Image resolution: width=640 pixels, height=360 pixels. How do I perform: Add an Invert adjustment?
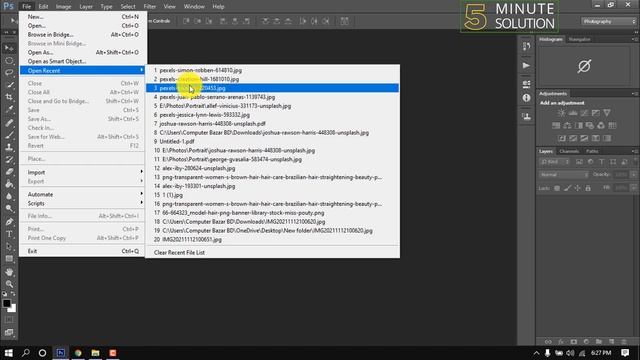pyautogui.click(x=562, y=138)
